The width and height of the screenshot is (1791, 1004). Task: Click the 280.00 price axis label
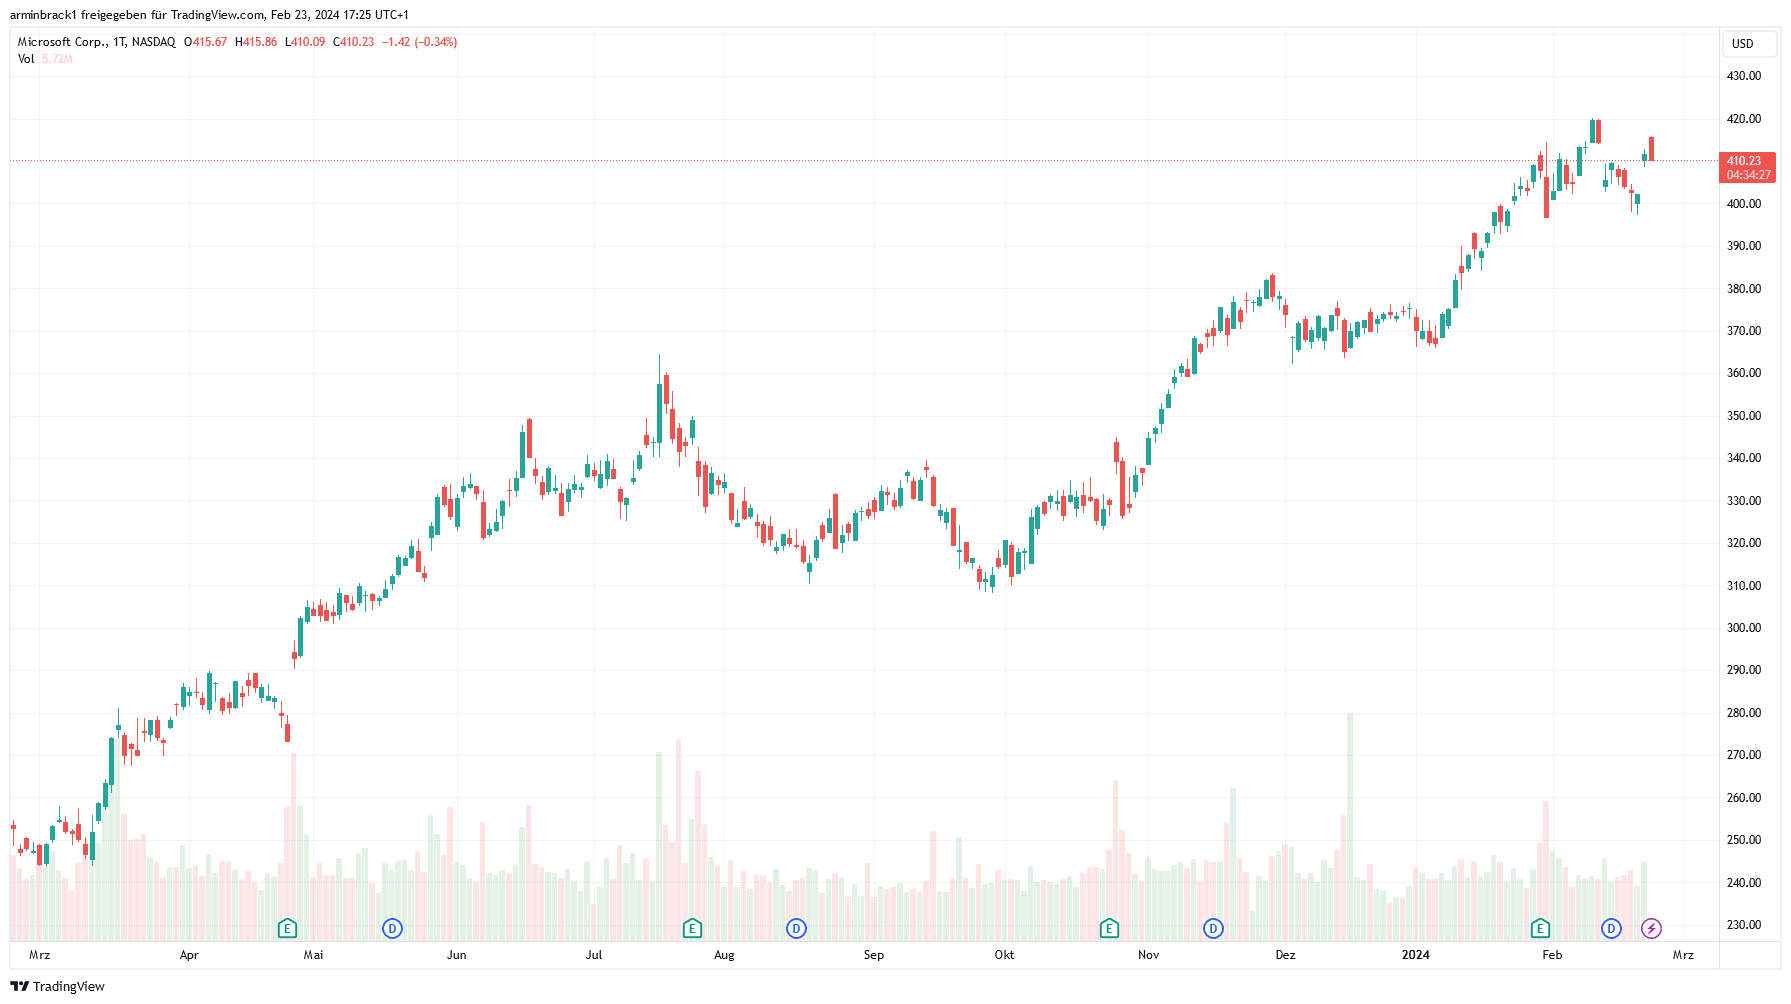pos(1744,713)
